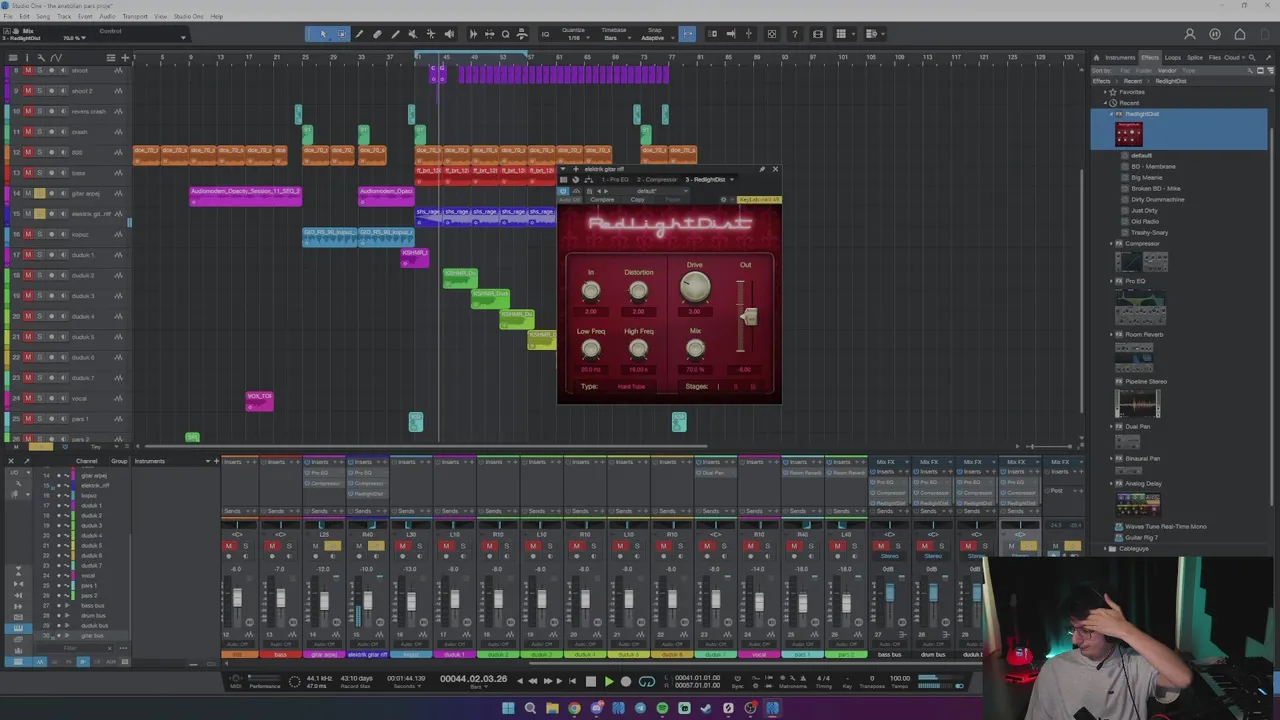Click the Drive knob in RedlightDist
The width and height of the screenshot is (1280, 720).
(x=695, y=288)
